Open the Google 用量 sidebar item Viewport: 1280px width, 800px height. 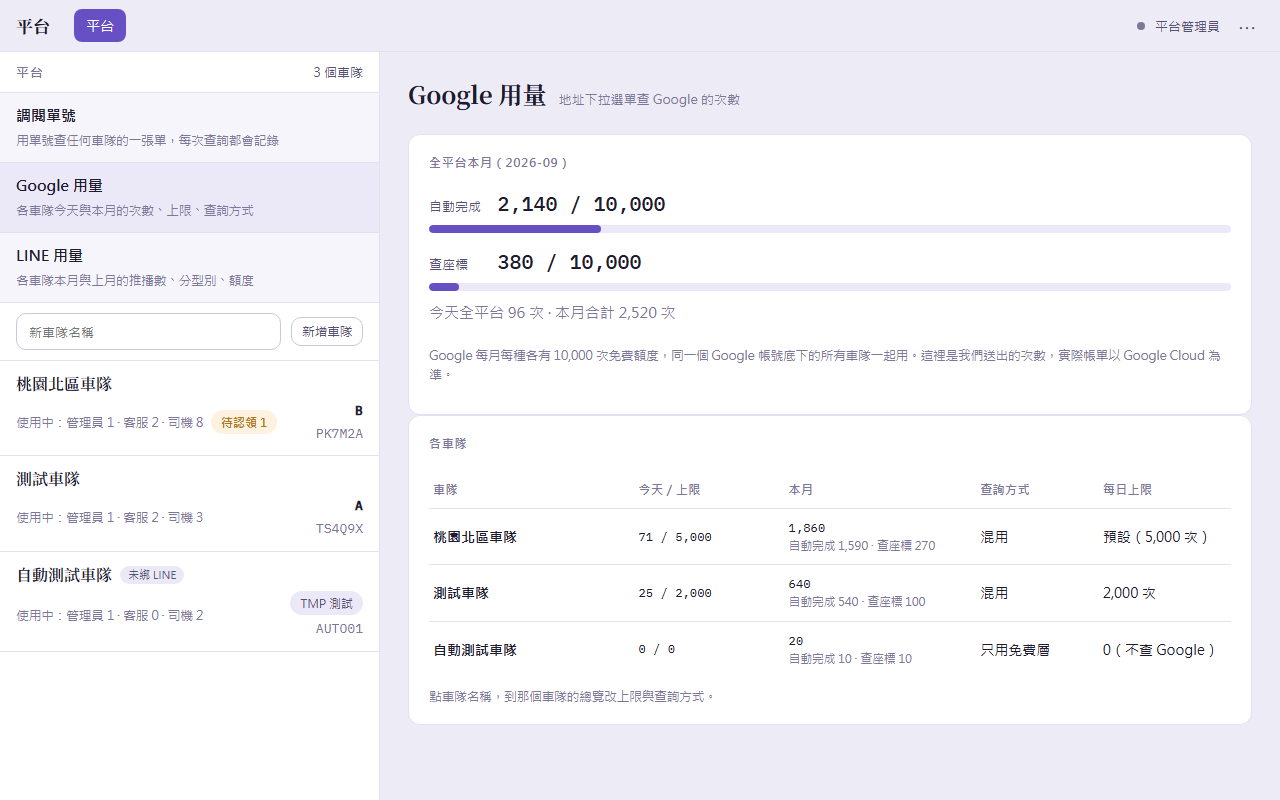pos(189,198)
